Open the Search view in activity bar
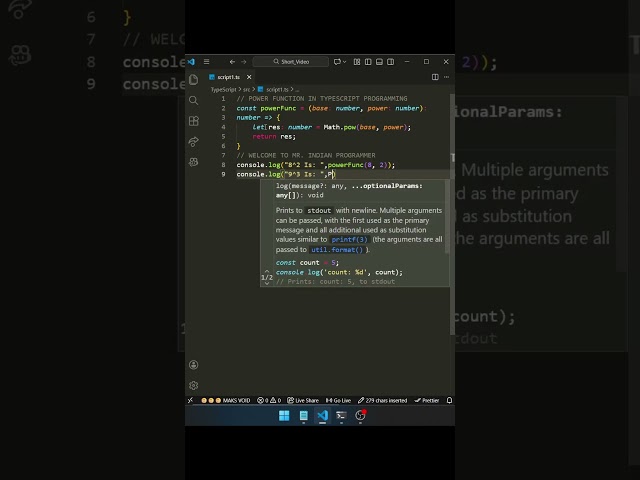Viewport: 640px width, 480px height. 193,100
